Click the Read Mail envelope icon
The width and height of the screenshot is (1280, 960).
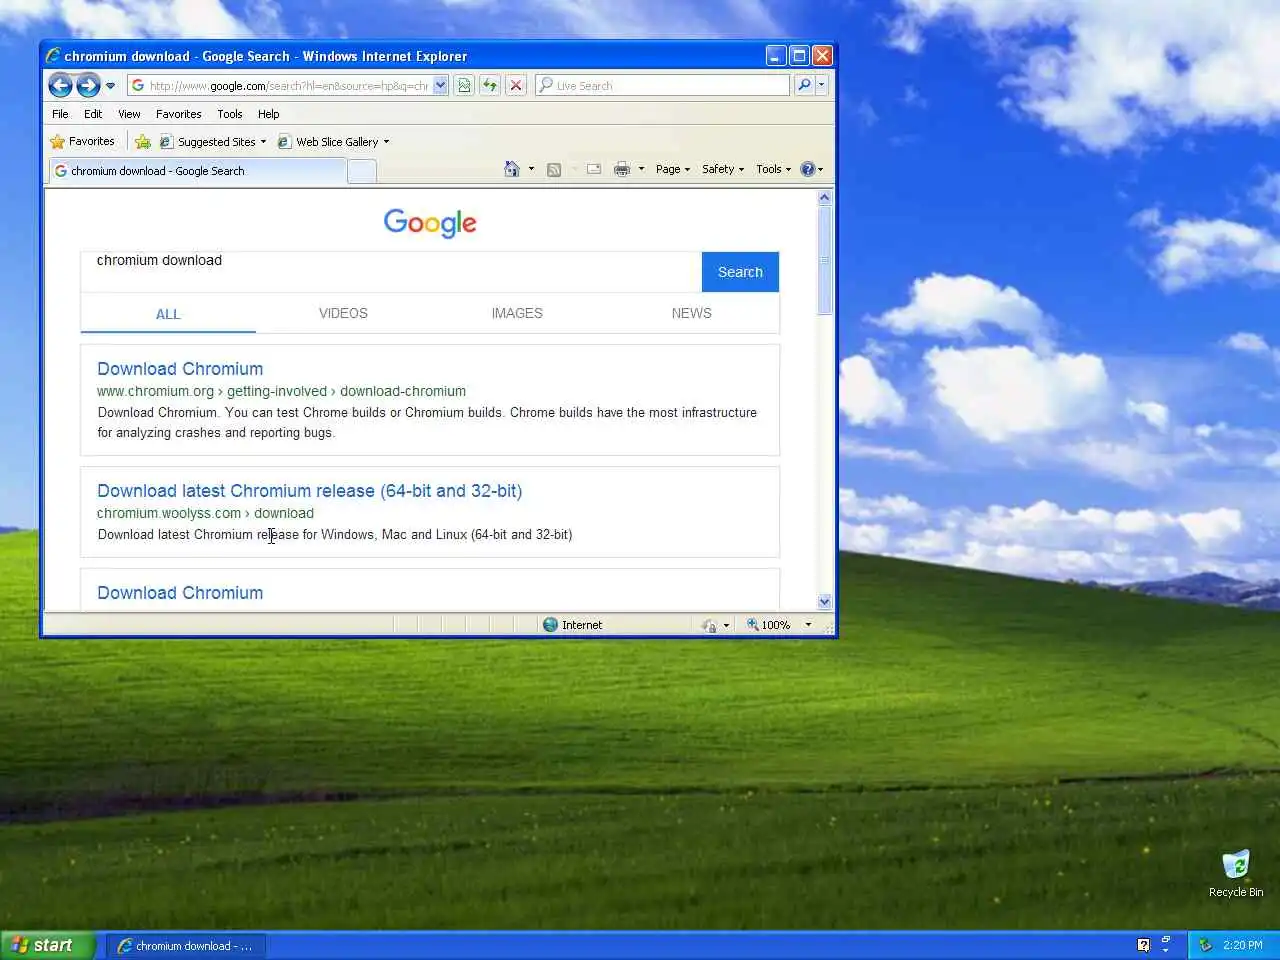click(594, 169)
